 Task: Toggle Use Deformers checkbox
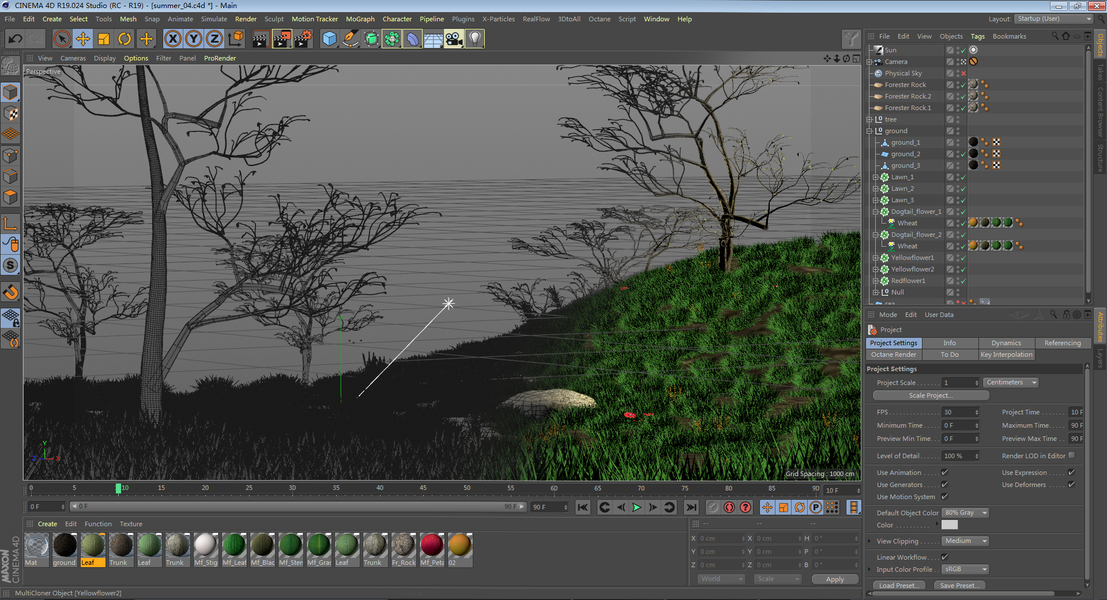click(1071, 484)
